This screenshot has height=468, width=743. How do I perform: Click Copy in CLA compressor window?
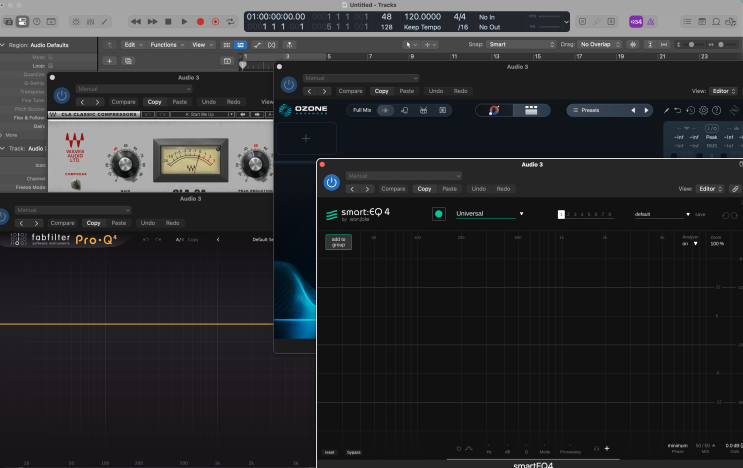pyautogui.click(x=154, y=102)
